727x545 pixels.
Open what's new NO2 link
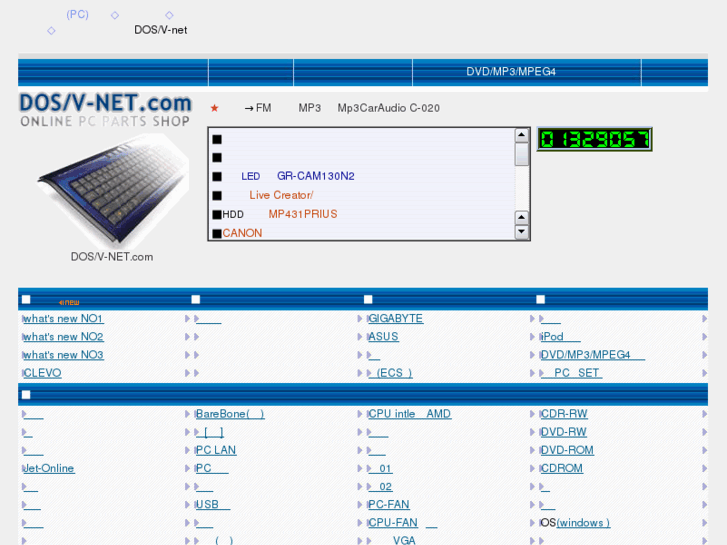(64, 337)
